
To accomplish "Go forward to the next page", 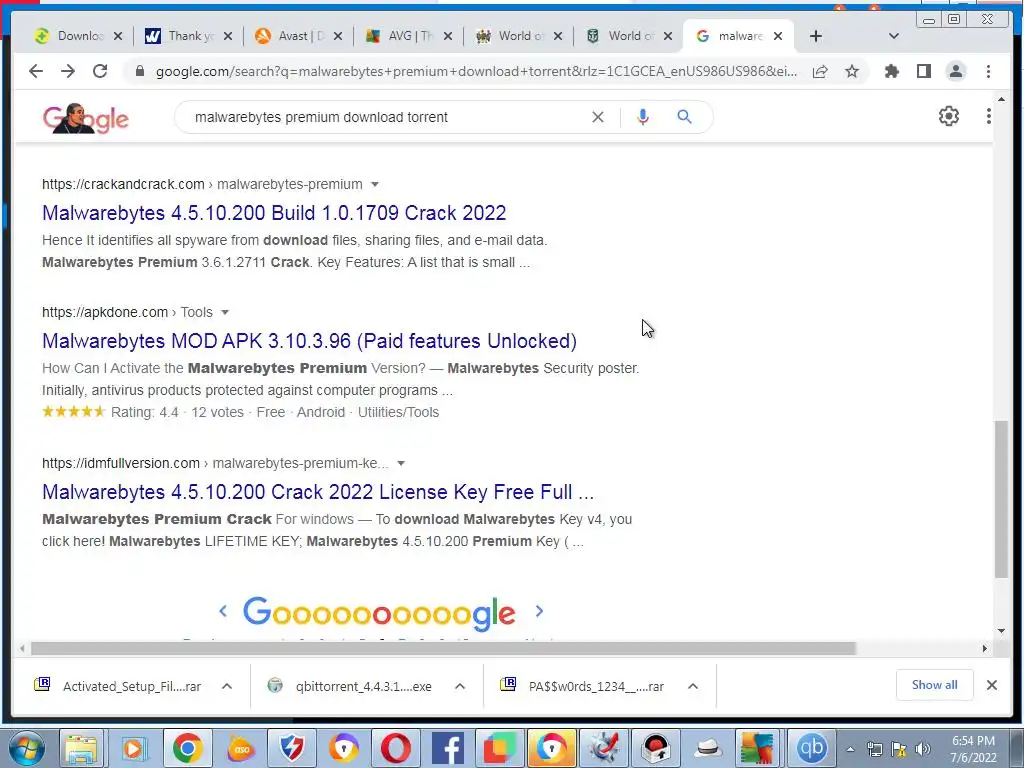I will [x=68, y=71].
